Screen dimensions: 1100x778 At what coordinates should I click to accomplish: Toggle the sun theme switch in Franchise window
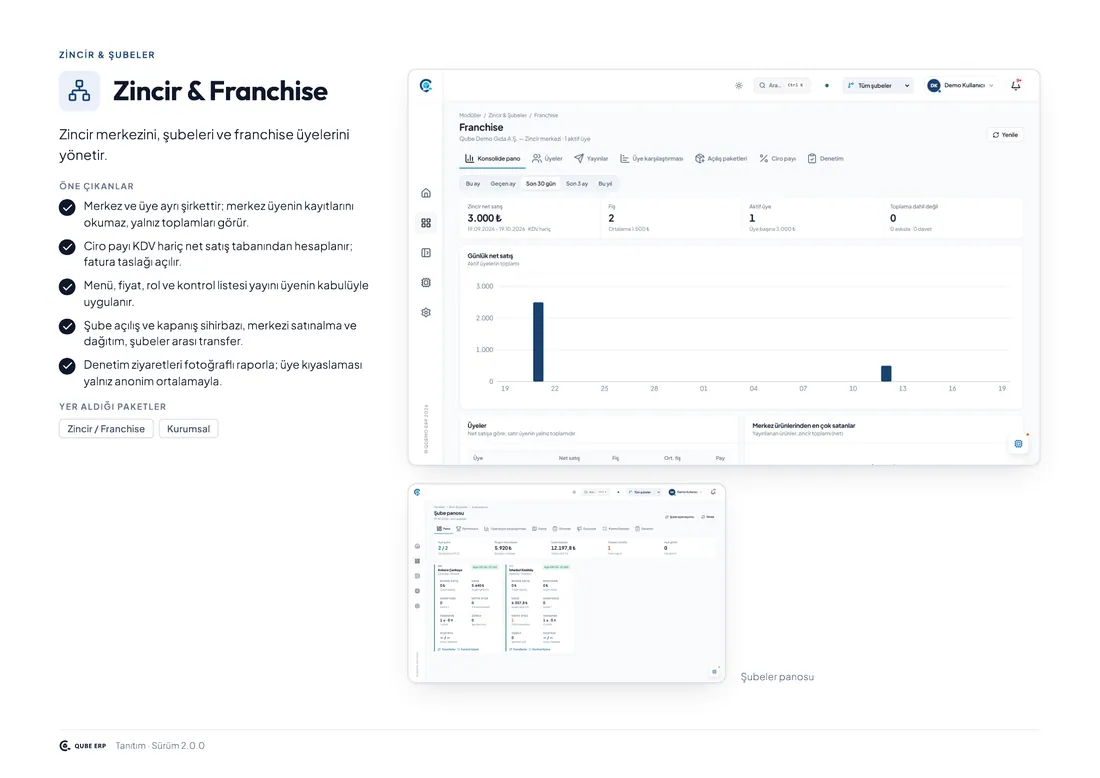pos(739,86)
